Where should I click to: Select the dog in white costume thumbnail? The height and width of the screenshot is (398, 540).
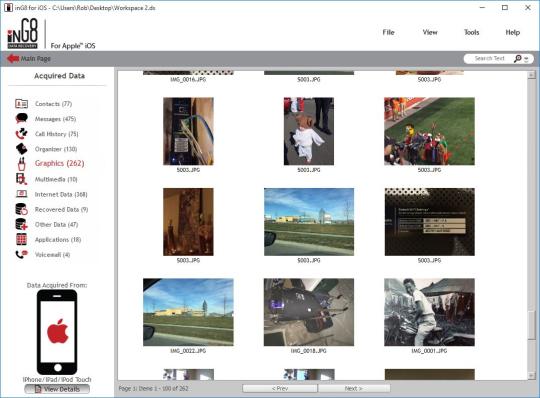[x=309, y=131]
